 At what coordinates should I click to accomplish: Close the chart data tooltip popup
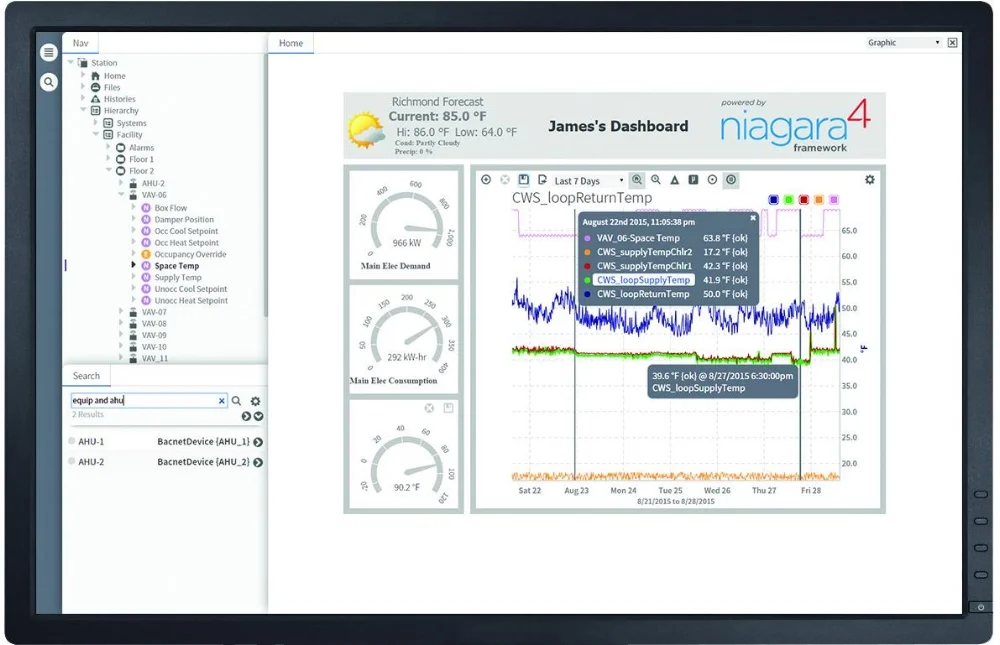tap(753, 218)
